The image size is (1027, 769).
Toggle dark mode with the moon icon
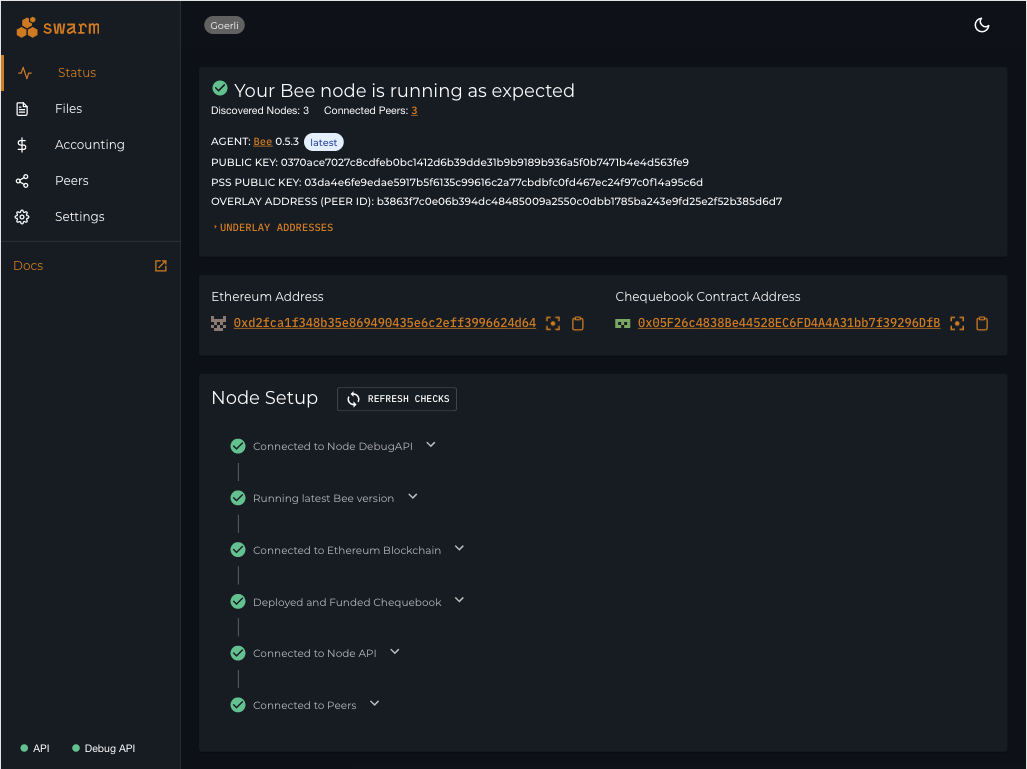point(982,25)
